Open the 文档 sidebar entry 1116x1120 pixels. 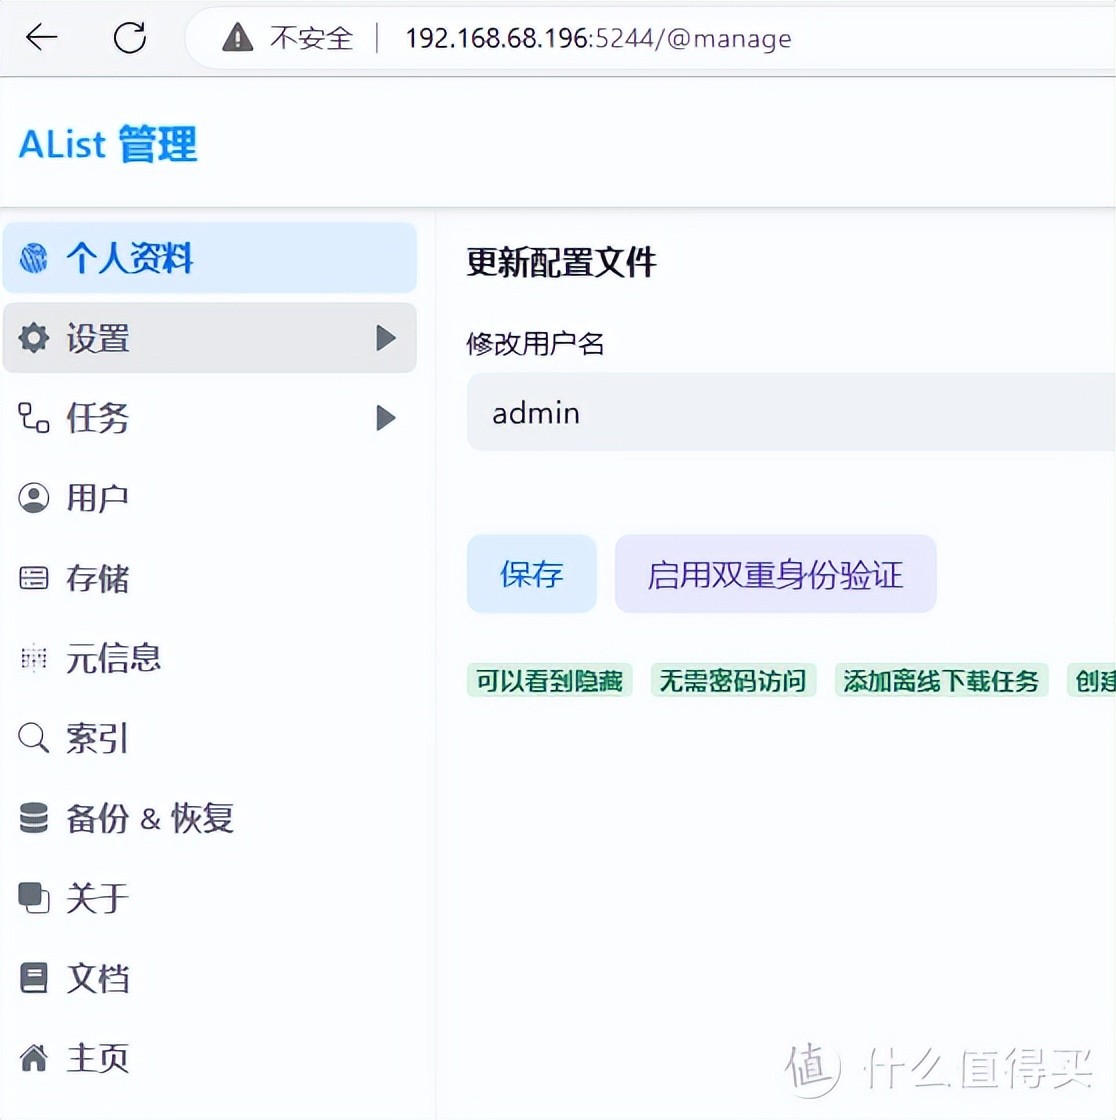click(x=209, y=978)
